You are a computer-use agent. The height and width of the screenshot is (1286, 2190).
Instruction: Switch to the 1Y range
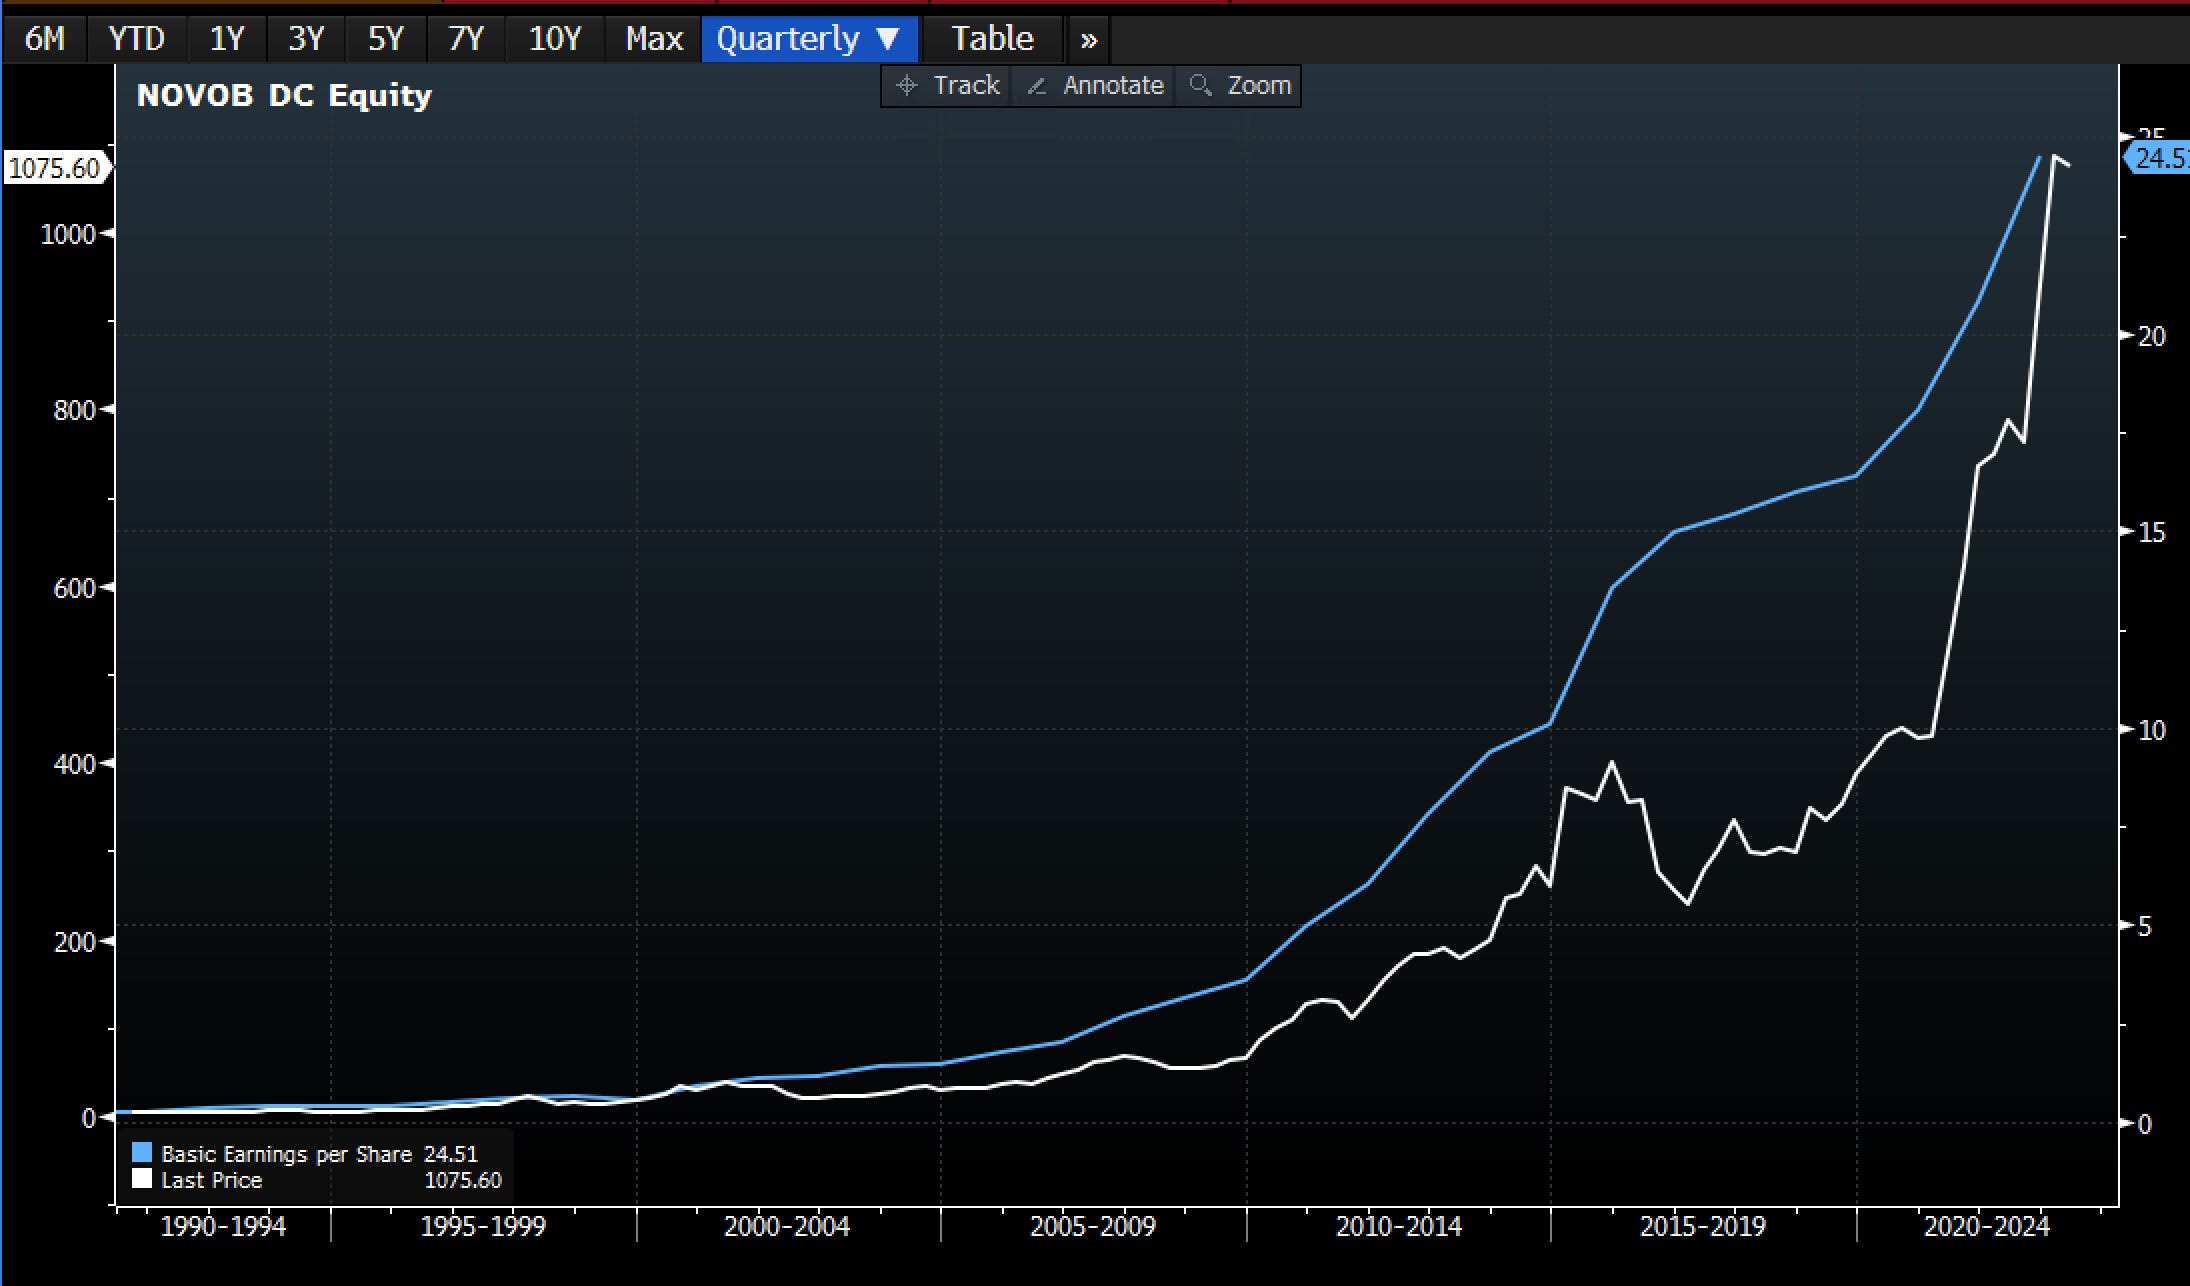point(227,39)
